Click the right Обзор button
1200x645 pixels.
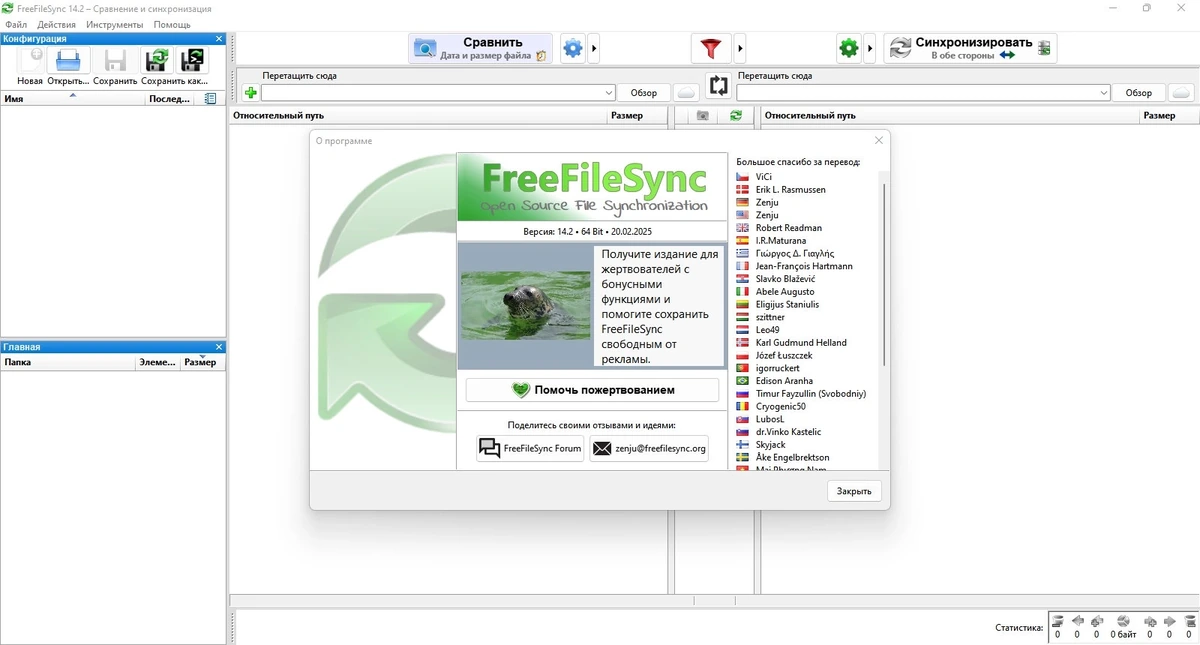click(1139, 93)
